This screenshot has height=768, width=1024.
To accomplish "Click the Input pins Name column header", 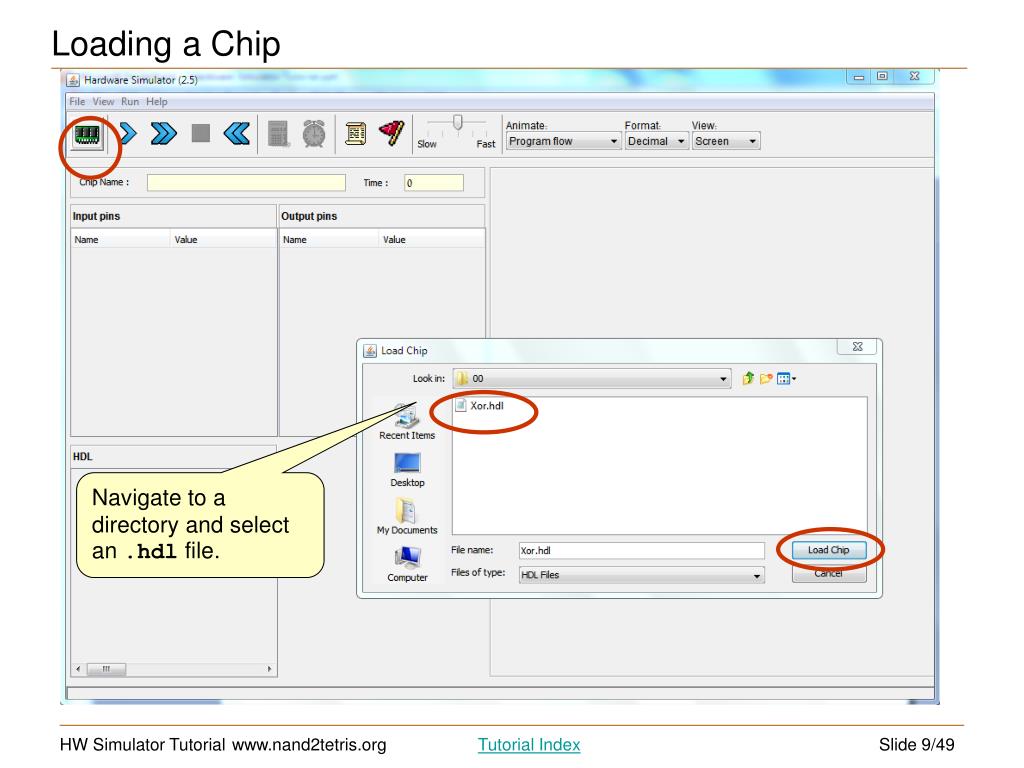I will [121, 240].
